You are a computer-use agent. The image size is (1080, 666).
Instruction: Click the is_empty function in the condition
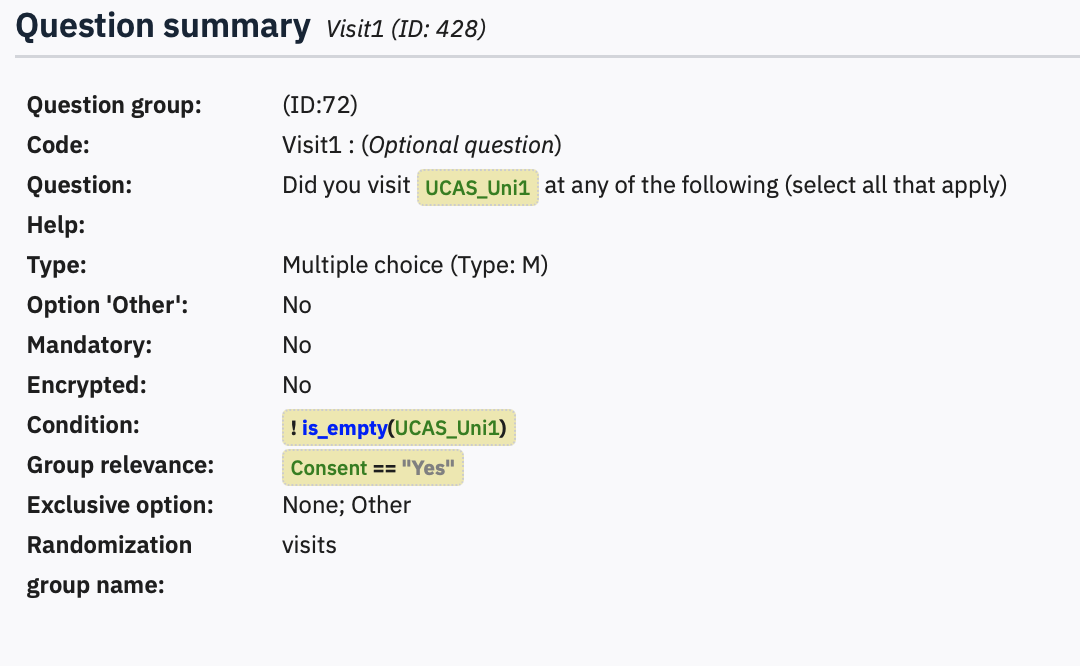tap(345, 428)
